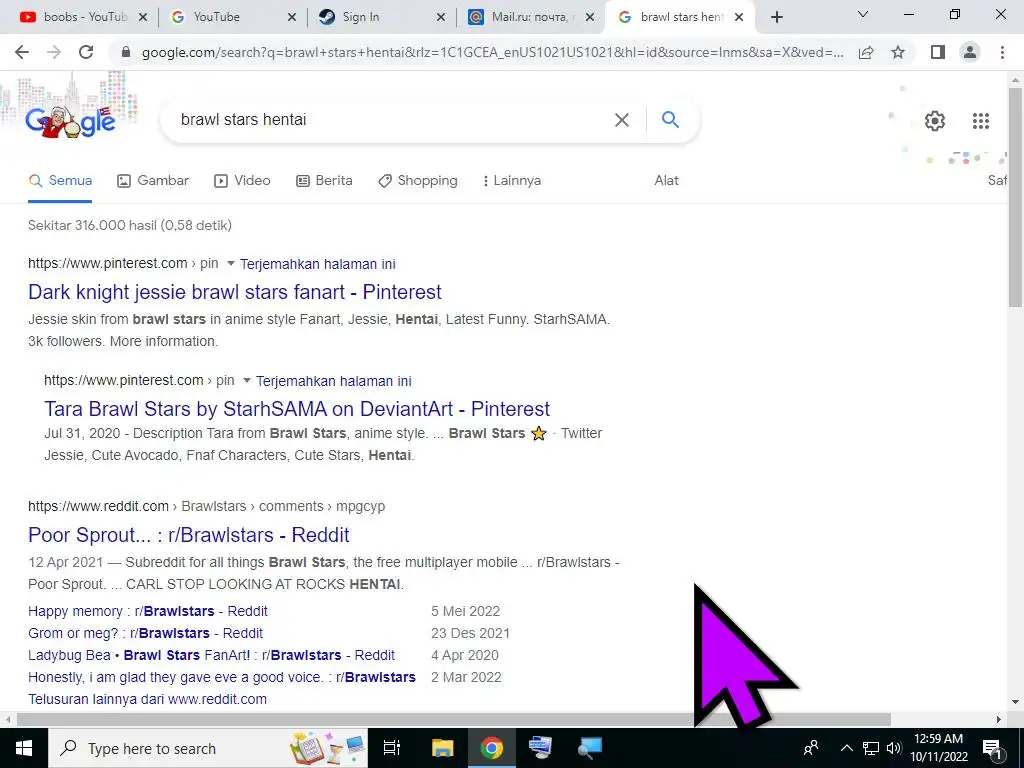Open the Chrome three-dot menu
Screen dimensions: 1024x768
click(x=1002, y=52)
